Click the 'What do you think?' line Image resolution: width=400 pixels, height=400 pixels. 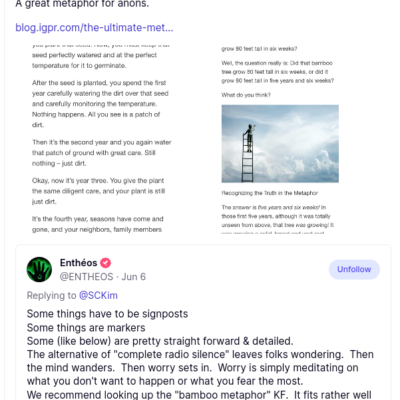click(246, 95)
